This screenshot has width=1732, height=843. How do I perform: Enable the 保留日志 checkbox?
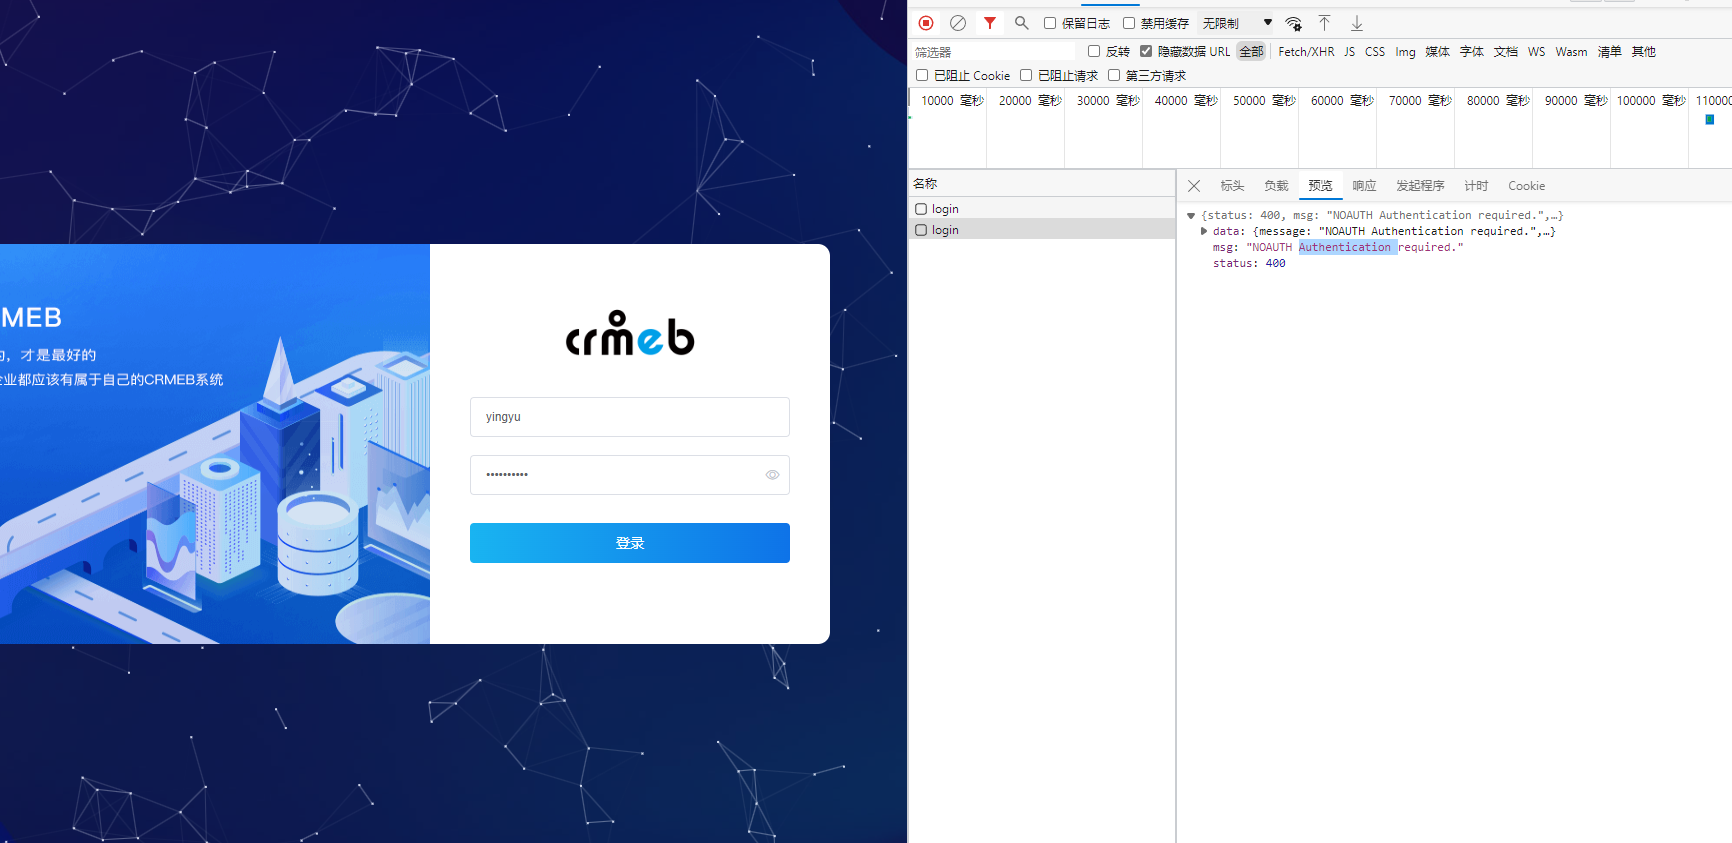[1050, 23]
